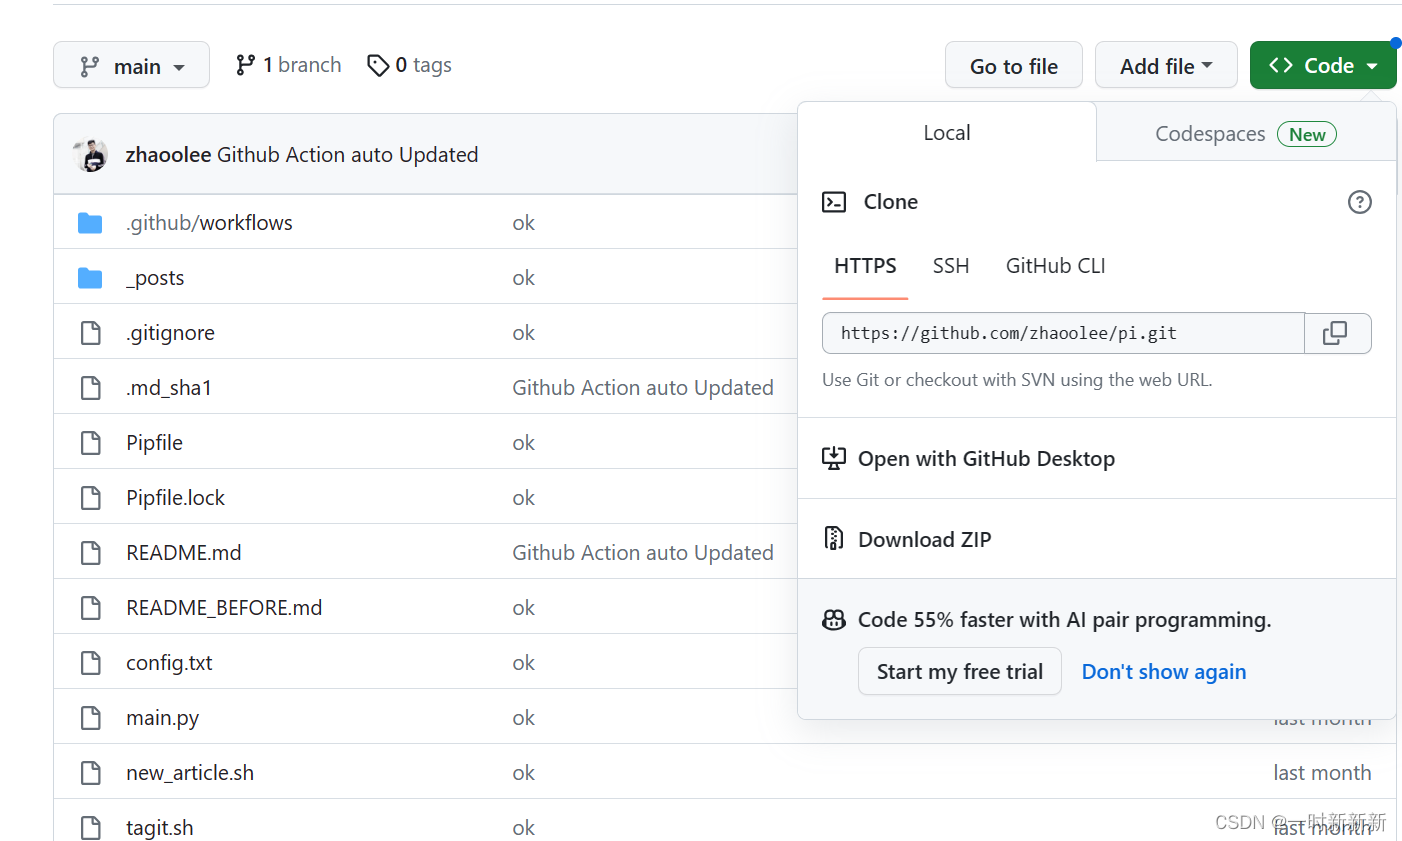Click the zhaoolee avatar image

[x=91, y=155]
